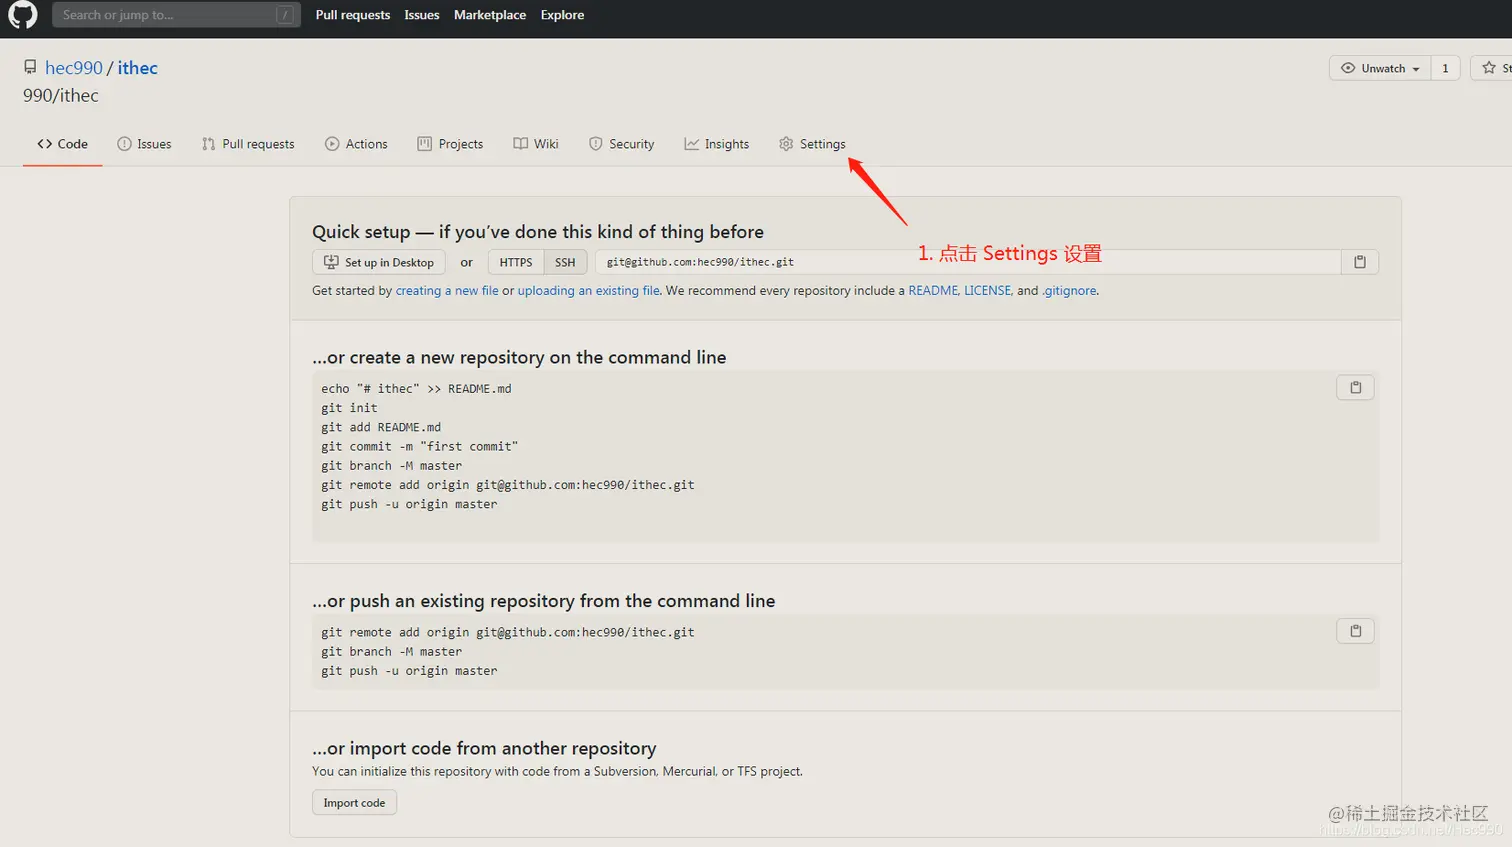Click the Import code button

(354, 803)
